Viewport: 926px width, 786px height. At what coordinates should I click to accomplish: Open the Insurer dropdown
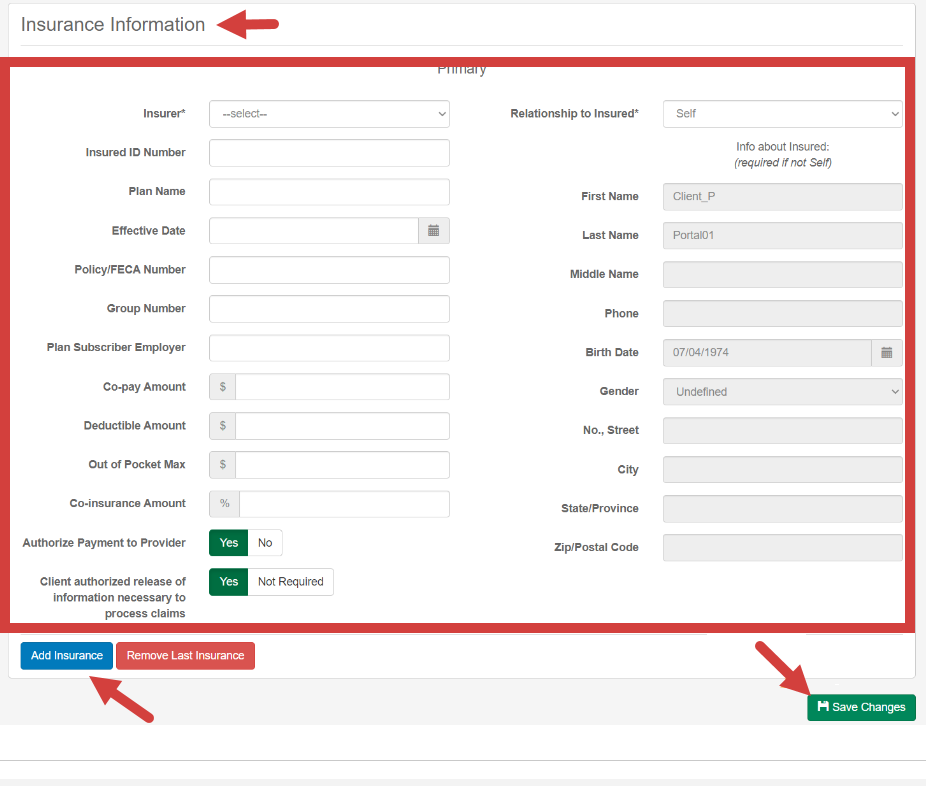(328, 113)
